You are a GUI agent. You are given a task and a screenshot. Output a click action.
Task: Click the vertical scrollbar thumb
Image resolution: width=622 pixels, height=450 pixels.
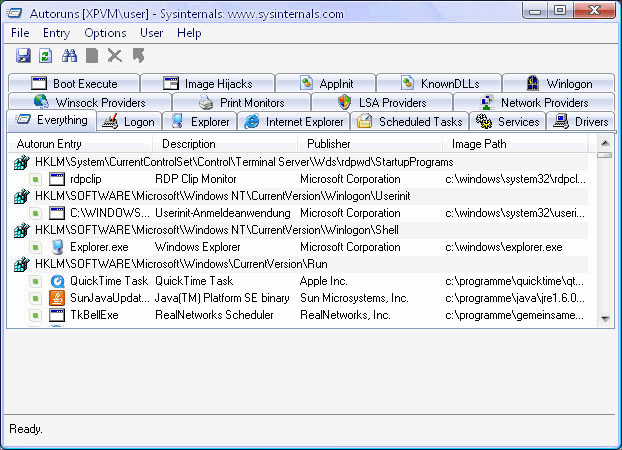[x=605, y=155]
